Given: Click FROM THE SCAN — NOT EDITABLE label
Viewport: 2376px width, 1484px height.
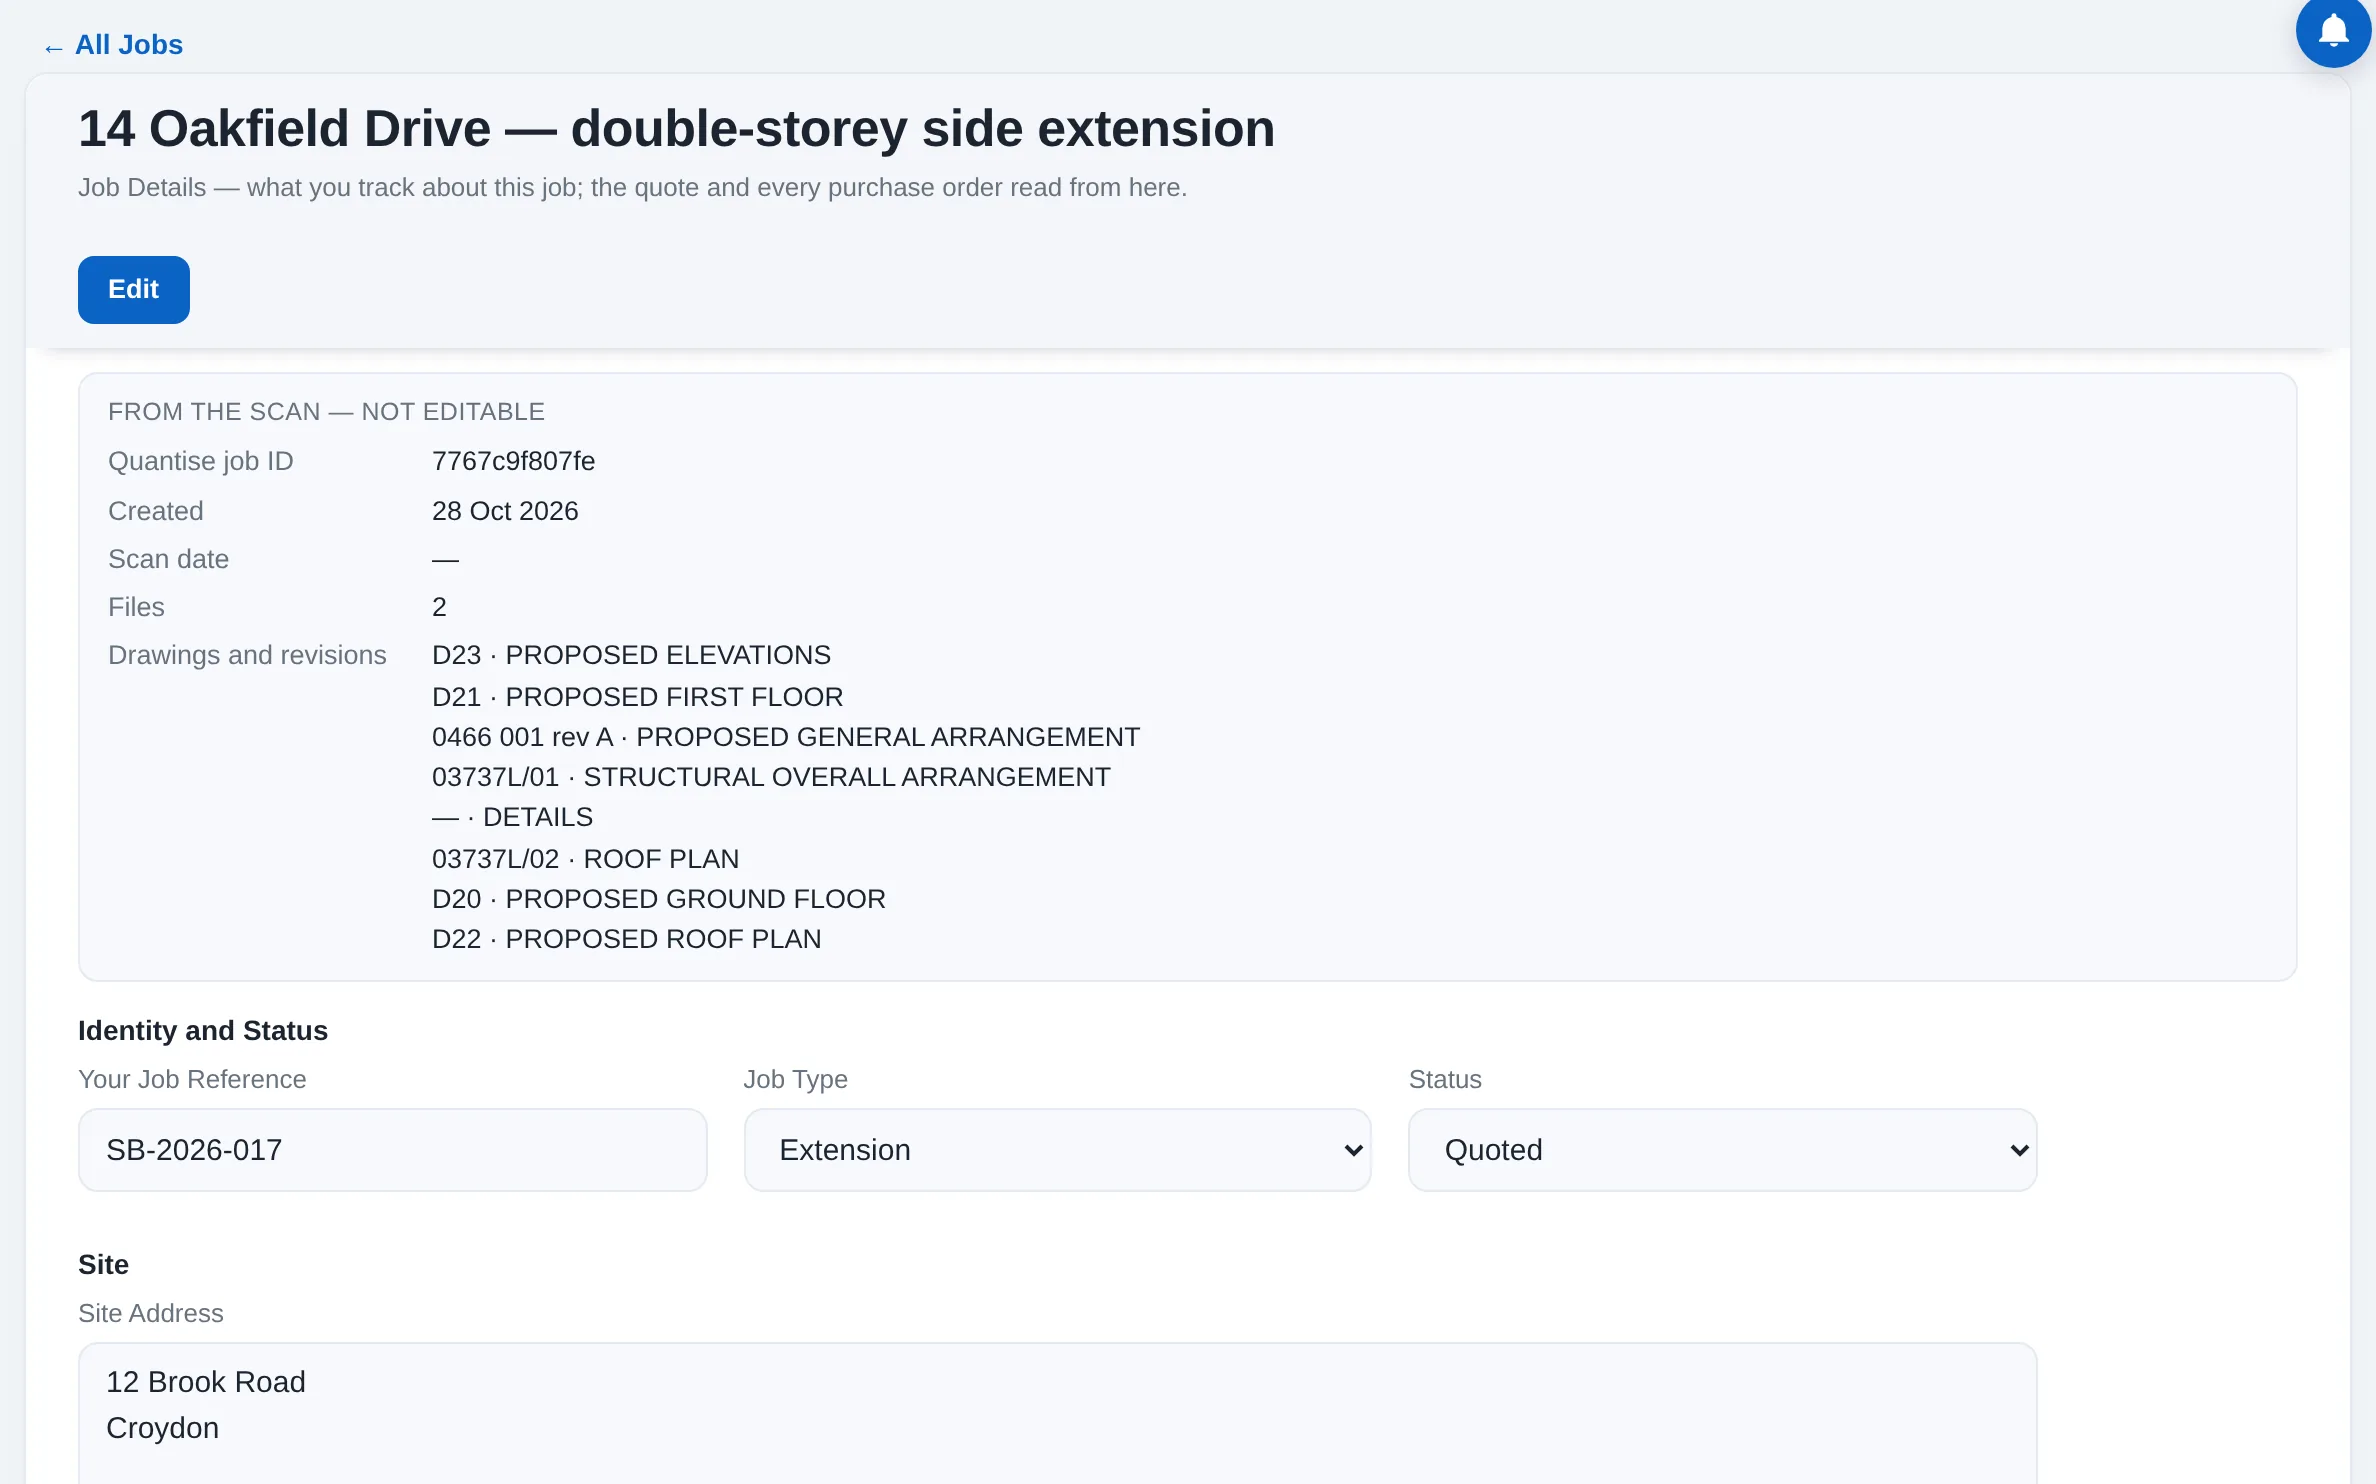Looking at the screenshot, I should (326, 412).
